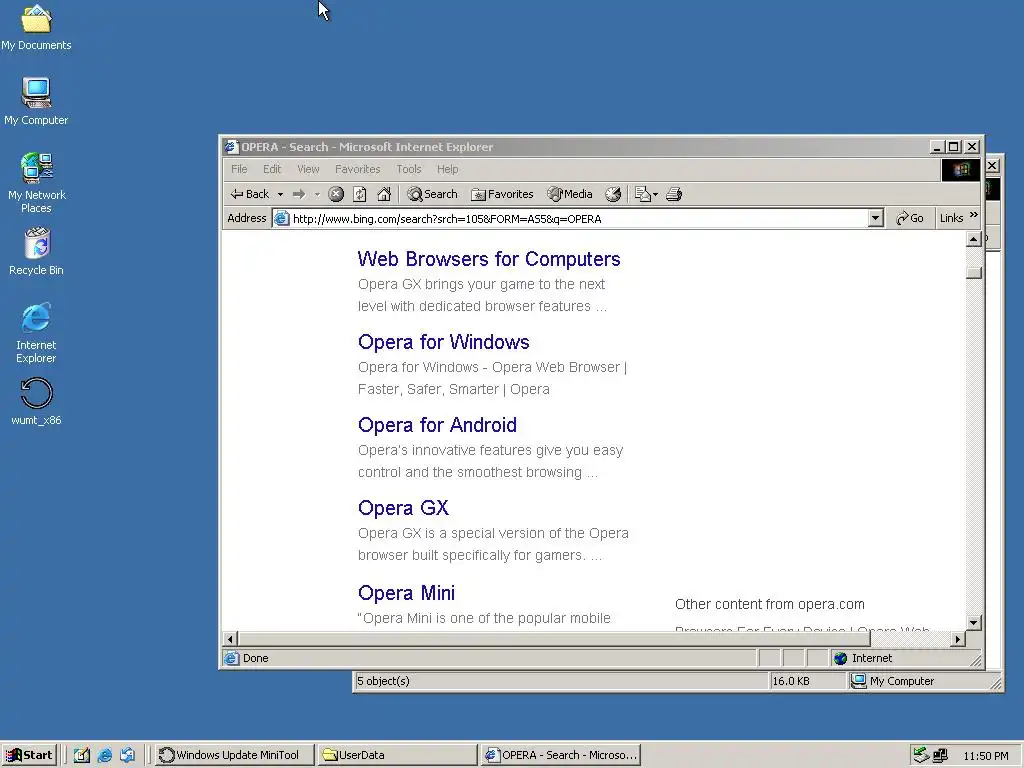Click the IE icon in the title bar
The image size is (1024, 768).
(231, 147)
